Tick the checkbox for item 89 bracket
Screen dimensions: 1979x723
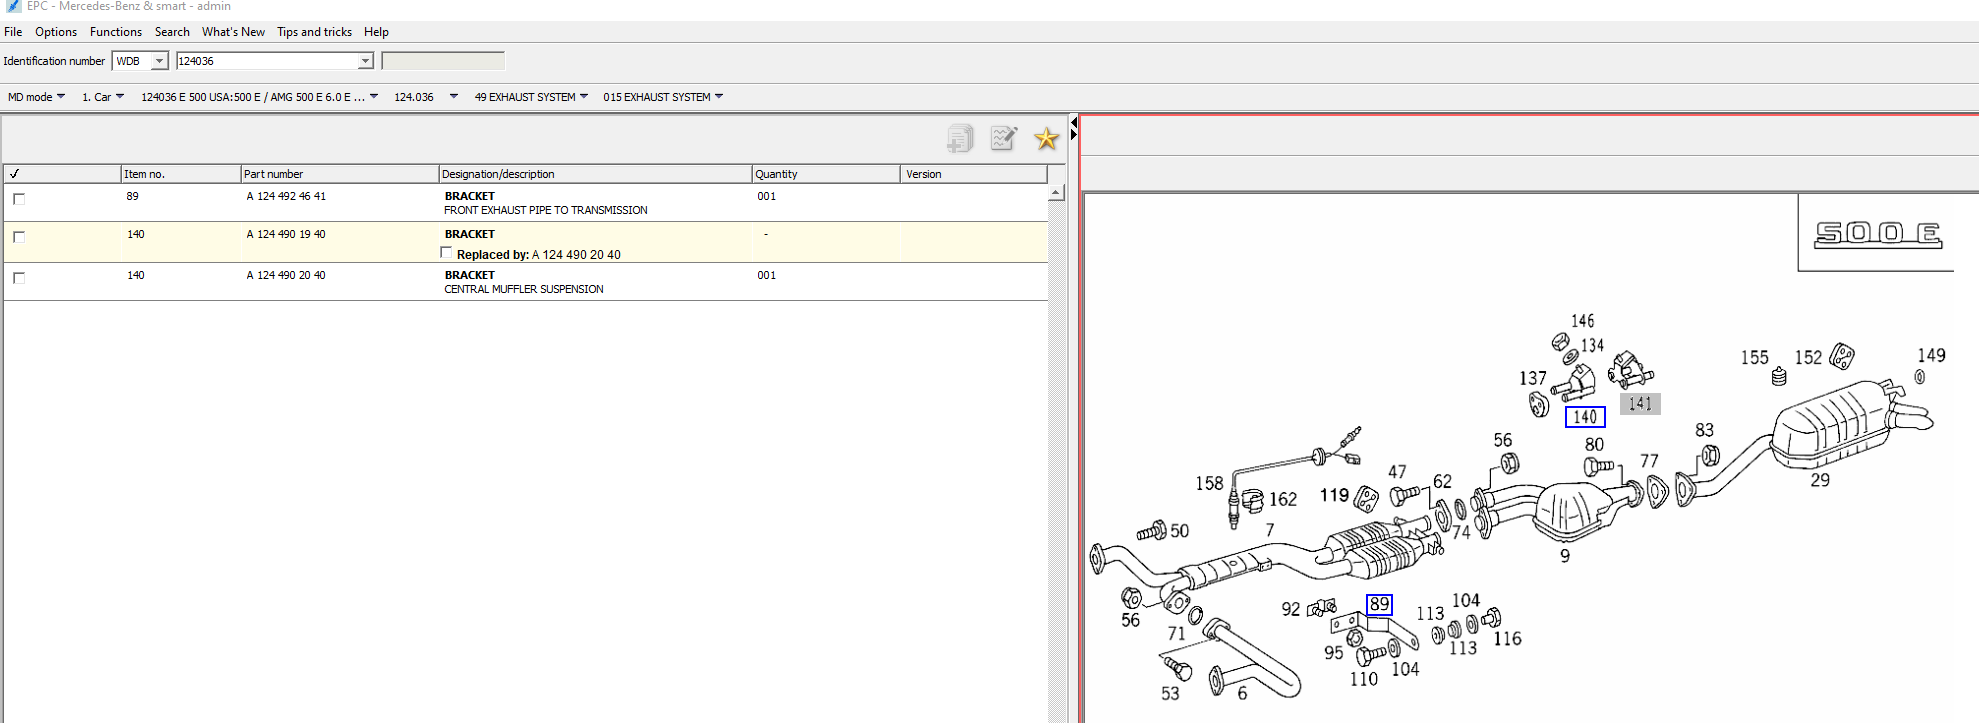coord(19,199)
